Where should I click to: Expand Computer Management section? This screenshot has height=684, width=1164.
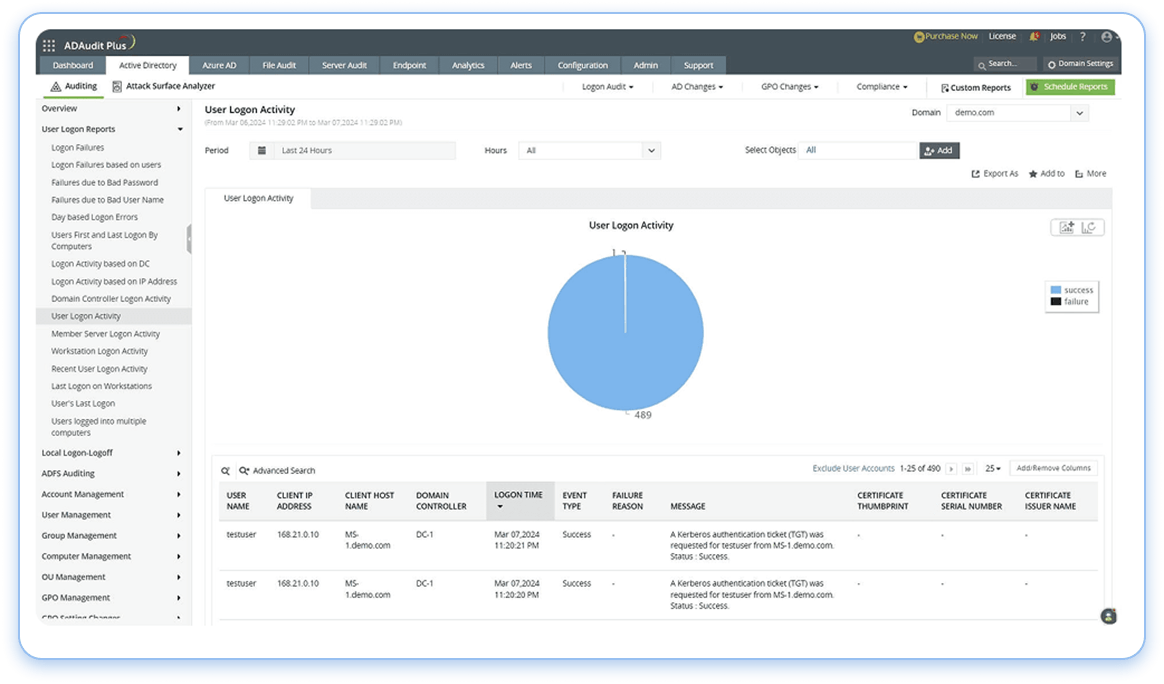[x=179, y=557]
